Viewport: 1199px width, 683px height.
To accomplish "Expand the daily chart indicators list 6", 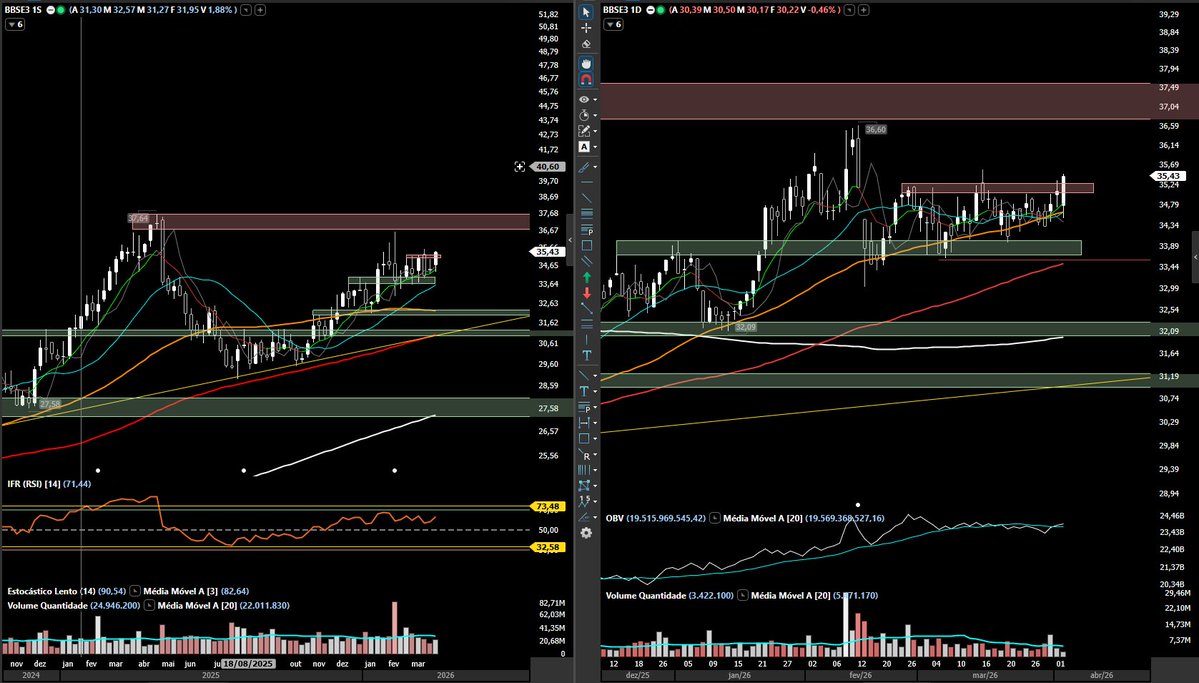I will [613, 24].
